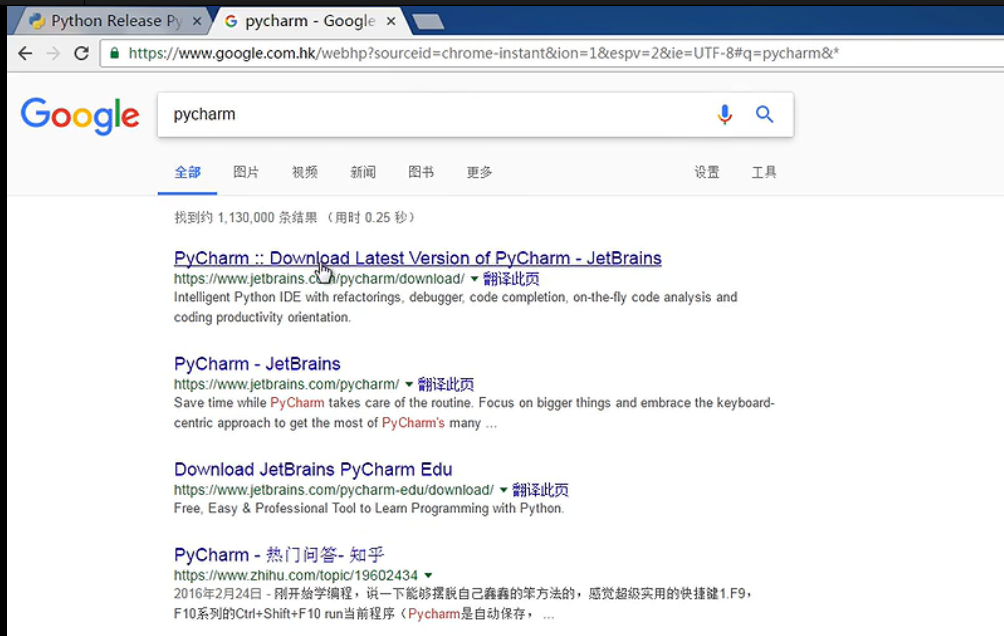This screenshot has height=636, width=1004.
Task: Close the Python Release tab
Action: pyautogui.click(x=197, y=21)
